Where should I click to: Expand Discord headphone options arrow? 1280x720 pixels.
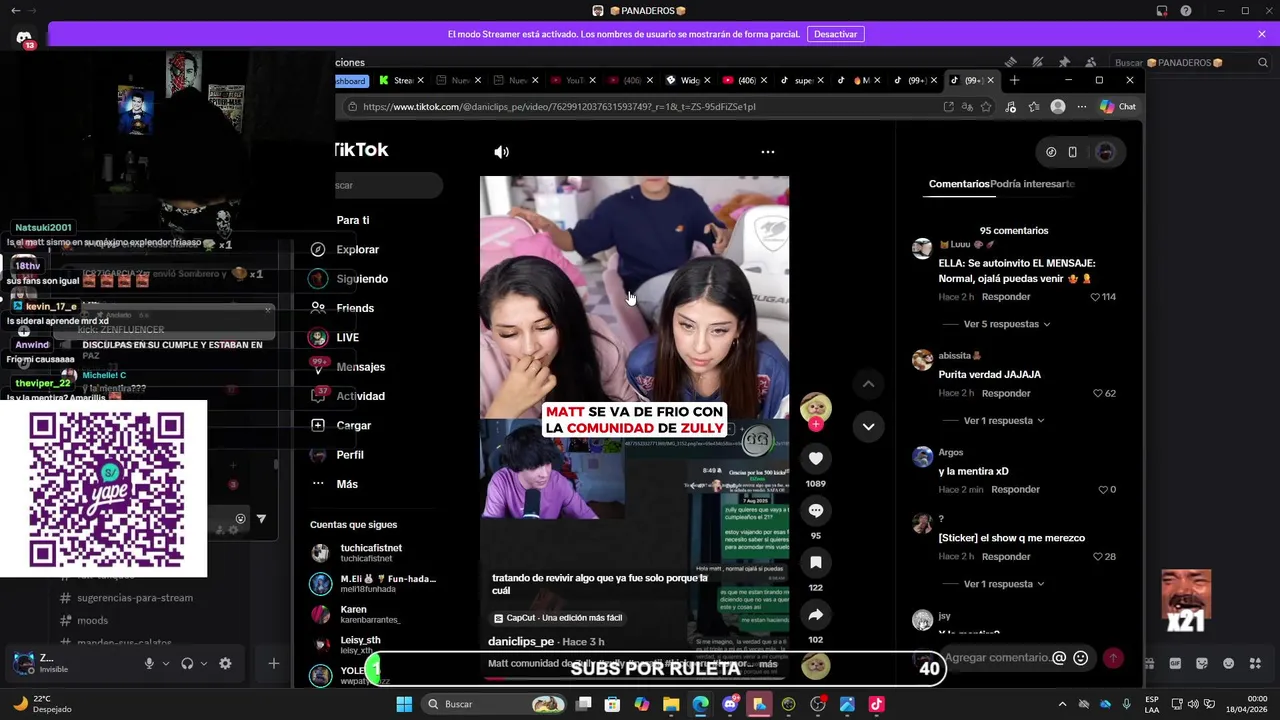click(x=204, y=663)
